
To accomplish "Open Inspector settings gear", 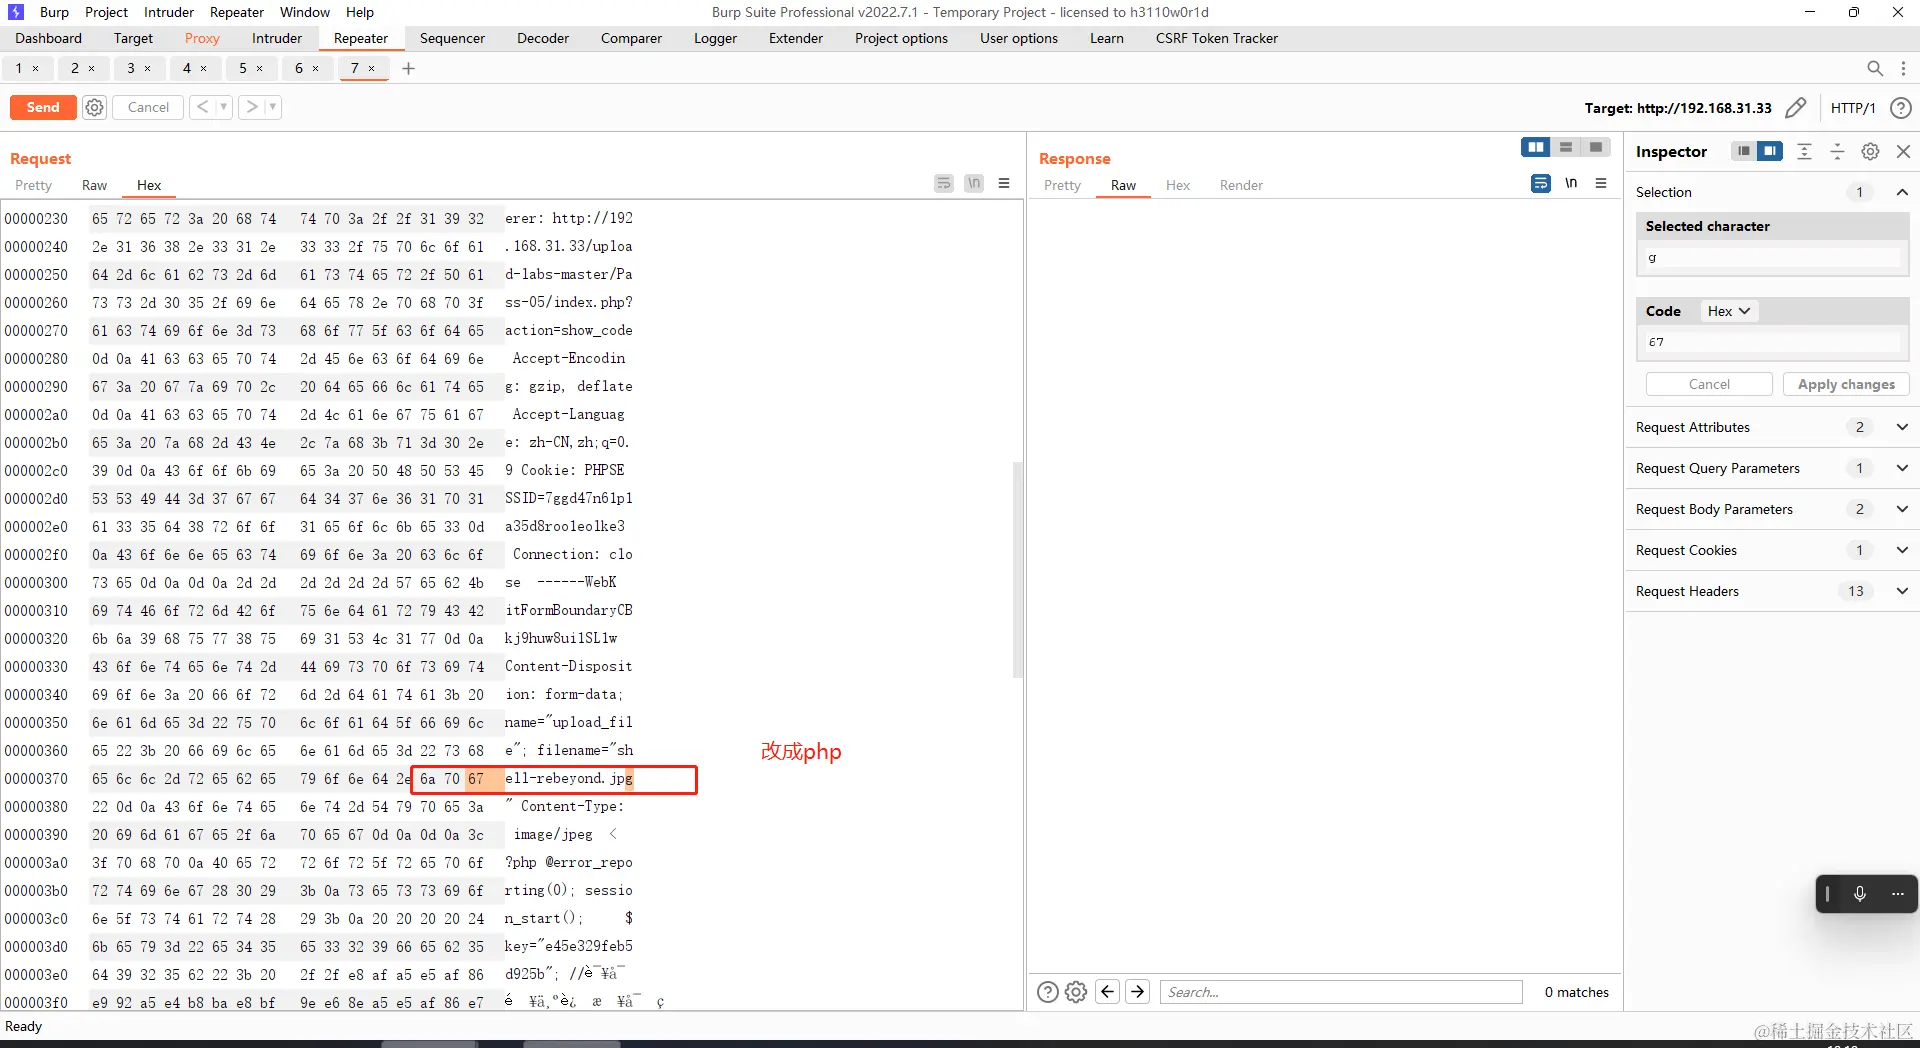I will point(1870,151).
